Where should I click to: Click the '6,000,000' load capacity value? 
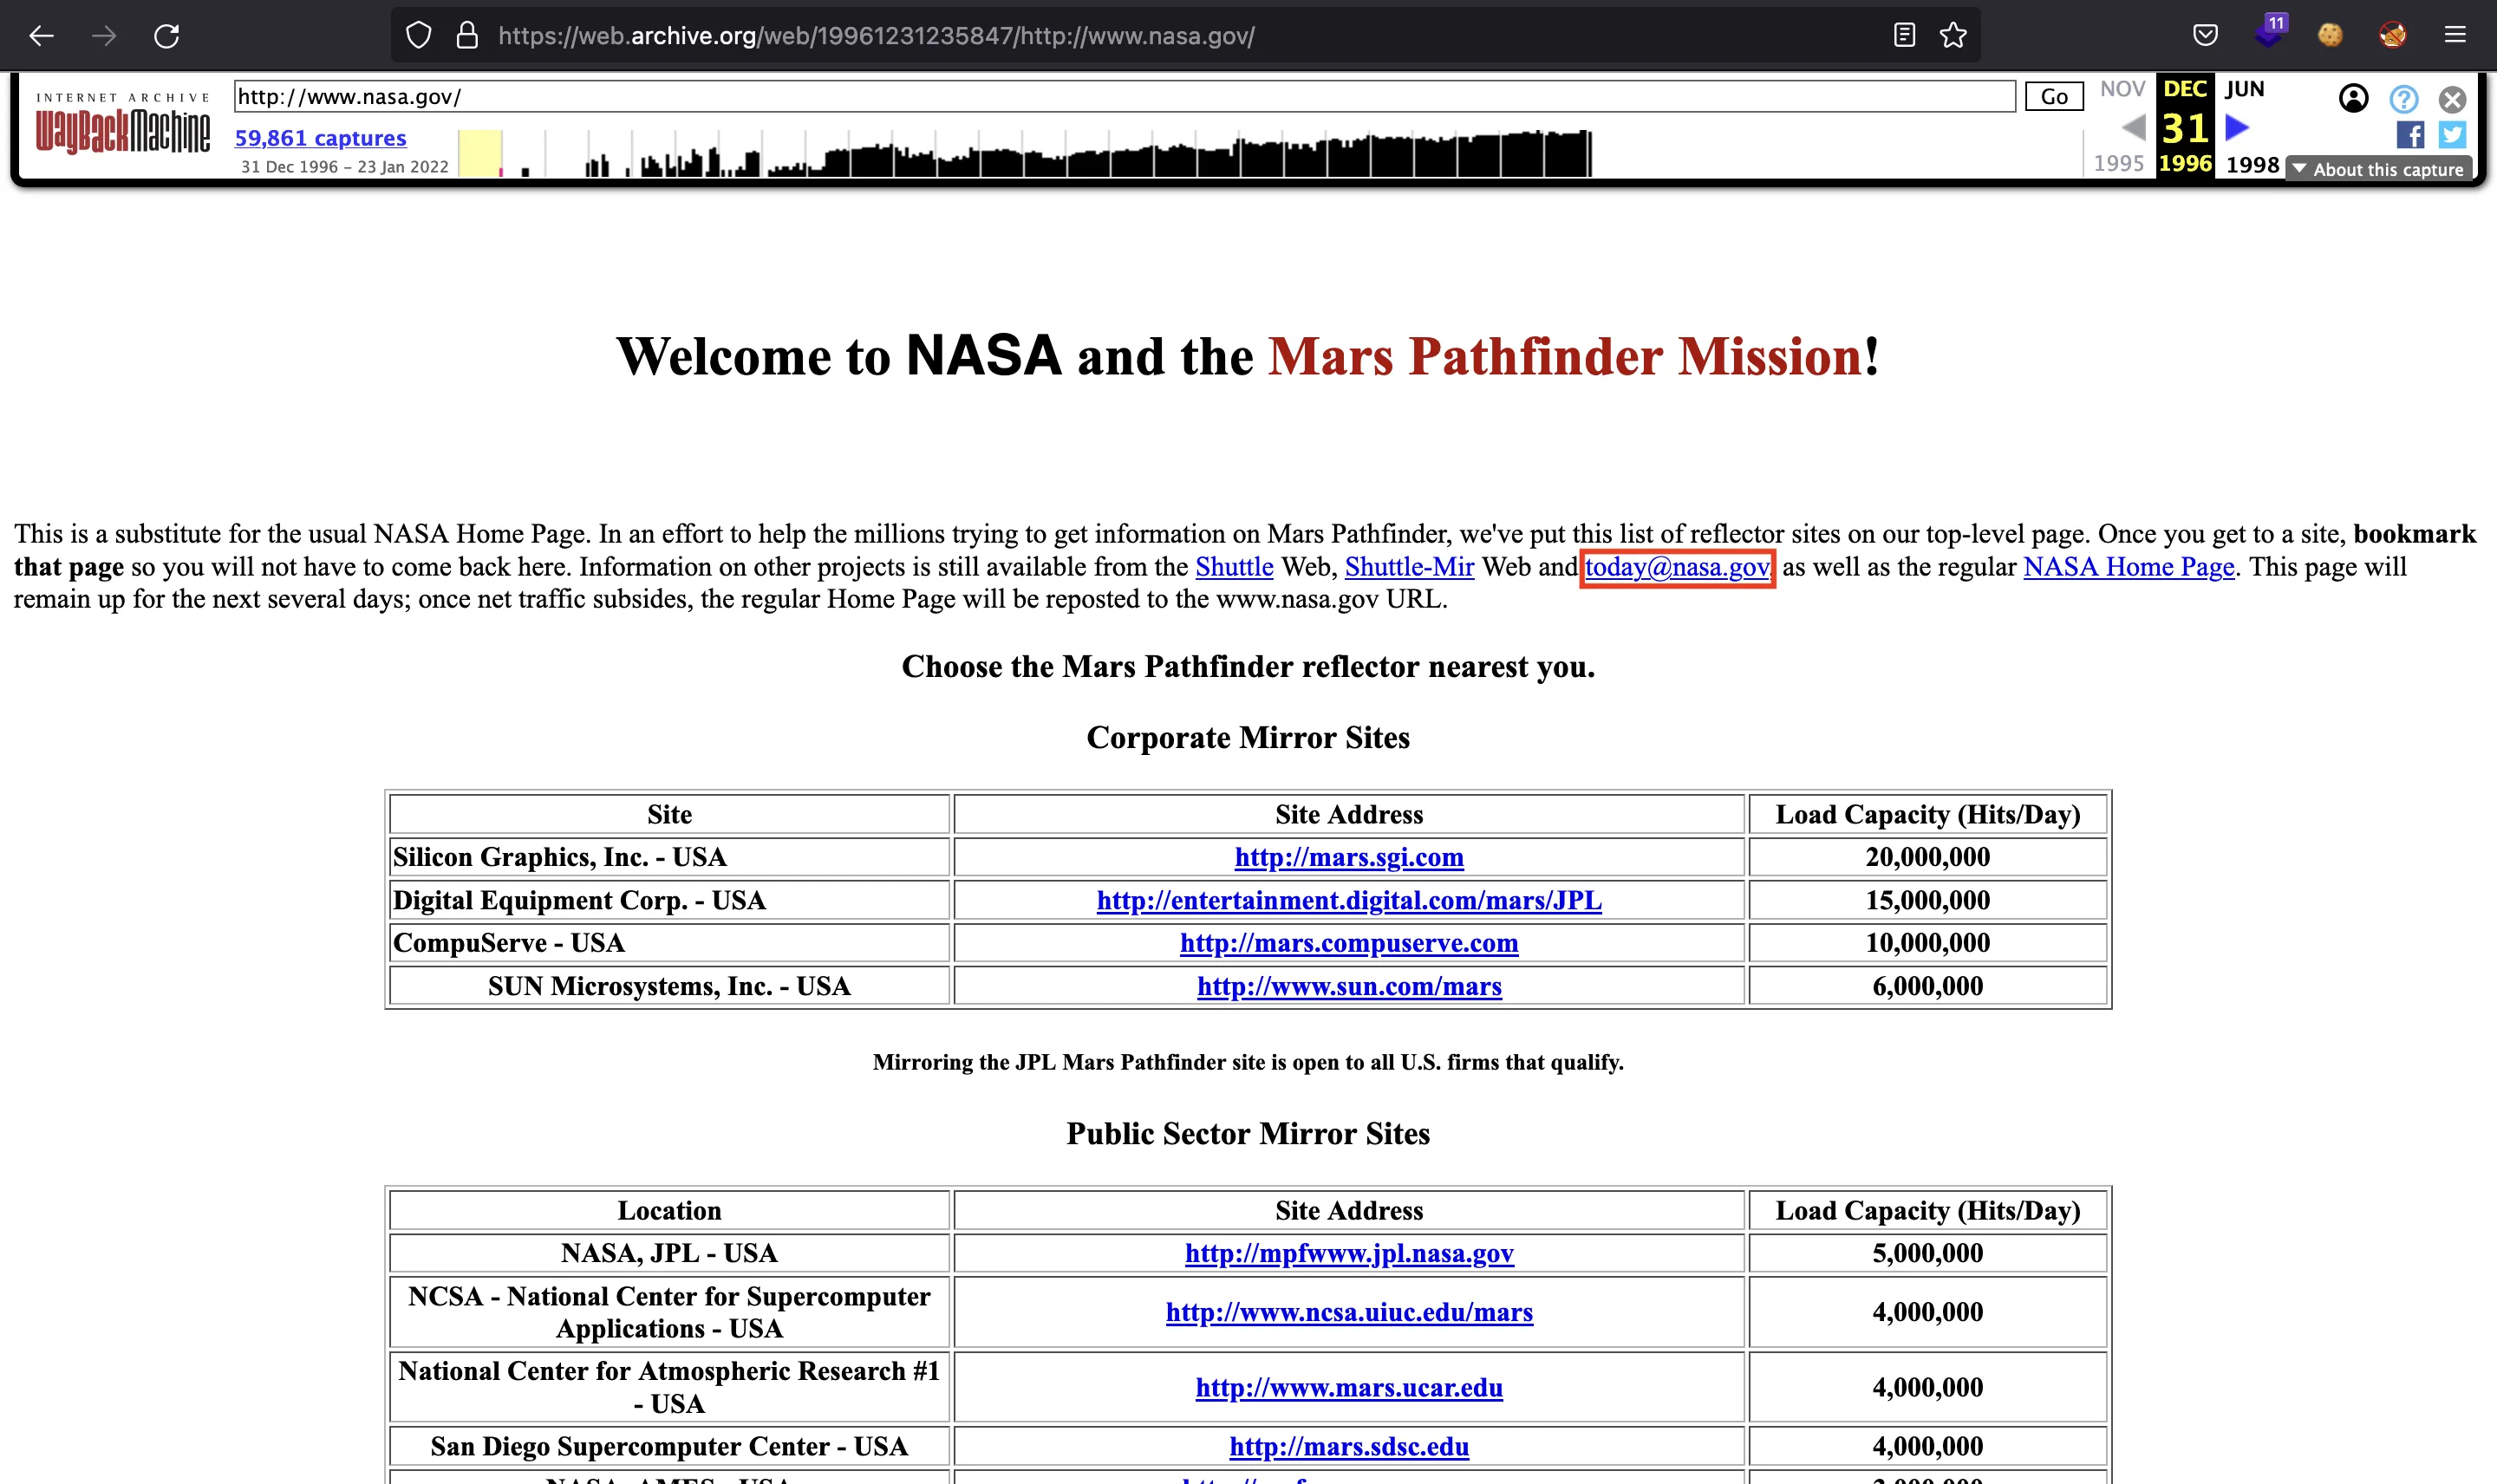point(1927,986)
